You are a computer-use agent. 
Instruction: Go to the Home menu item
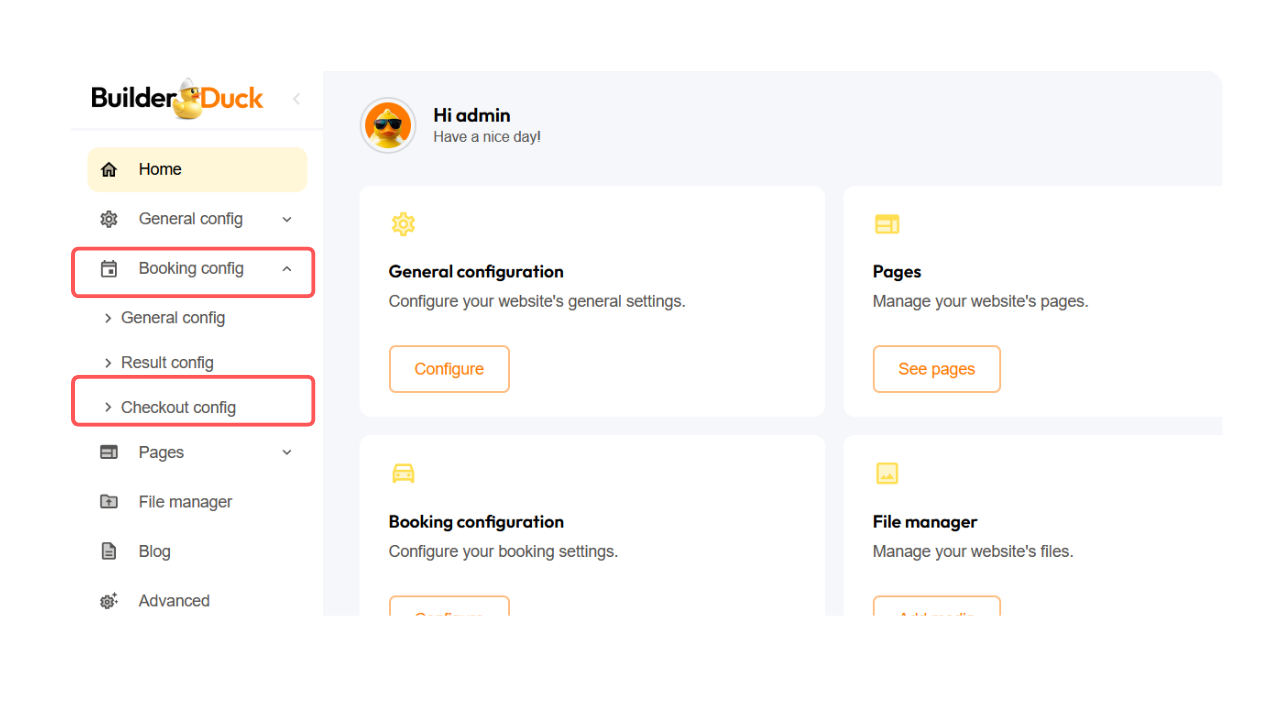pos(160,170)
